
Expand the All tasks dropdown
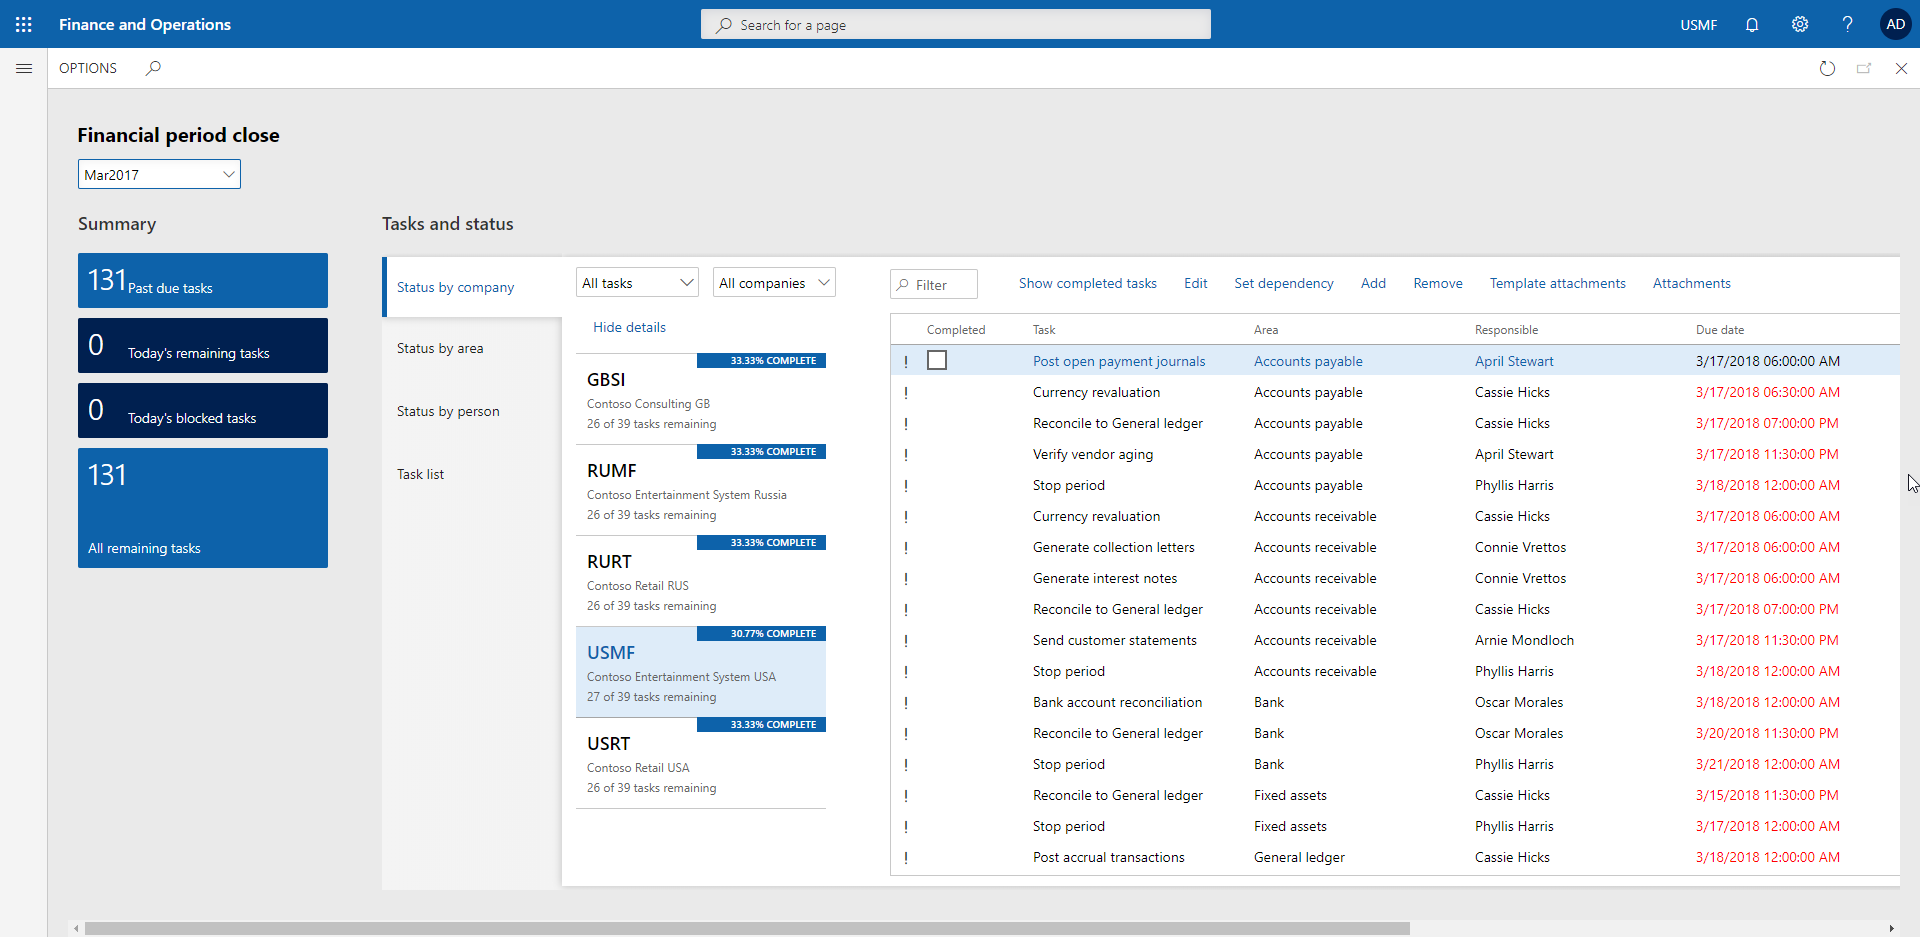(637, 283)
